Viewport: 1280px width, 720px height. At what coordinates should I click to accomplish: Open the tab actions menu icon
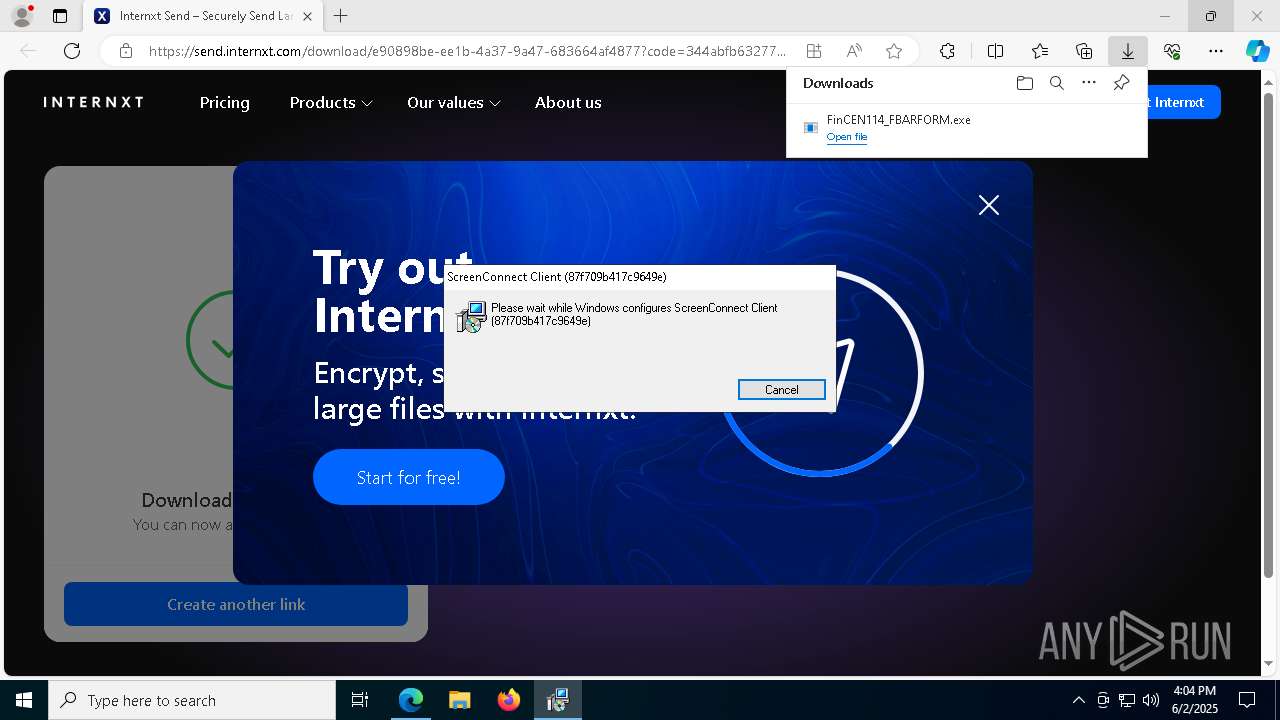pyautogui.click(x=60, y=16)
